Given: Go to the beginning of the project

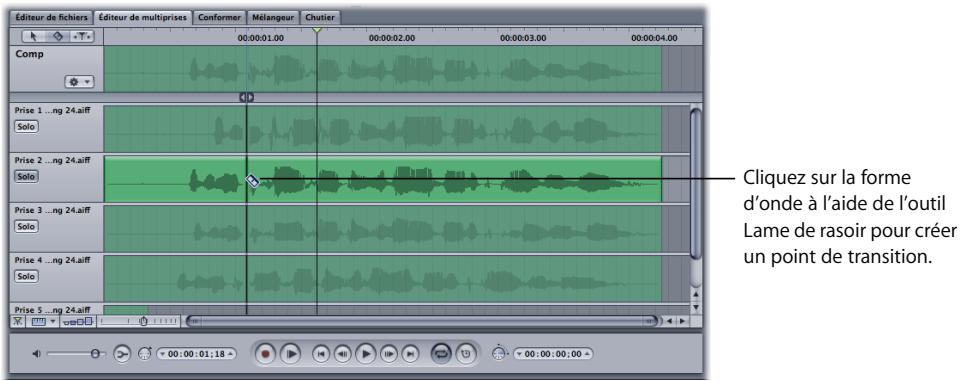Looking at the screenshot, I should click(x=321, y=354).
